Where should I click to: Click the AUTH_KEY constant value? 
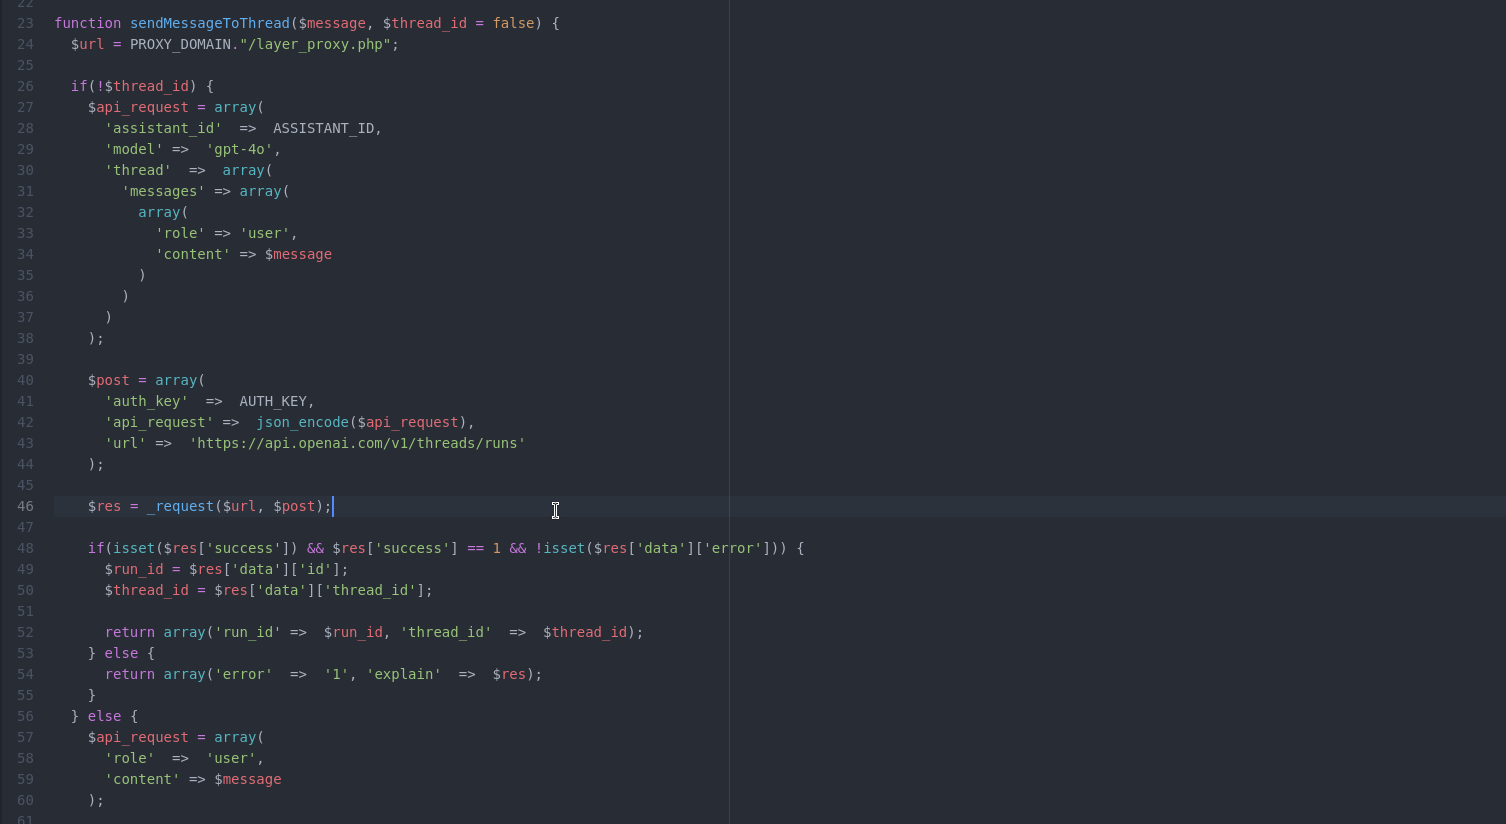pyautogui.click(x=273, y=401)
